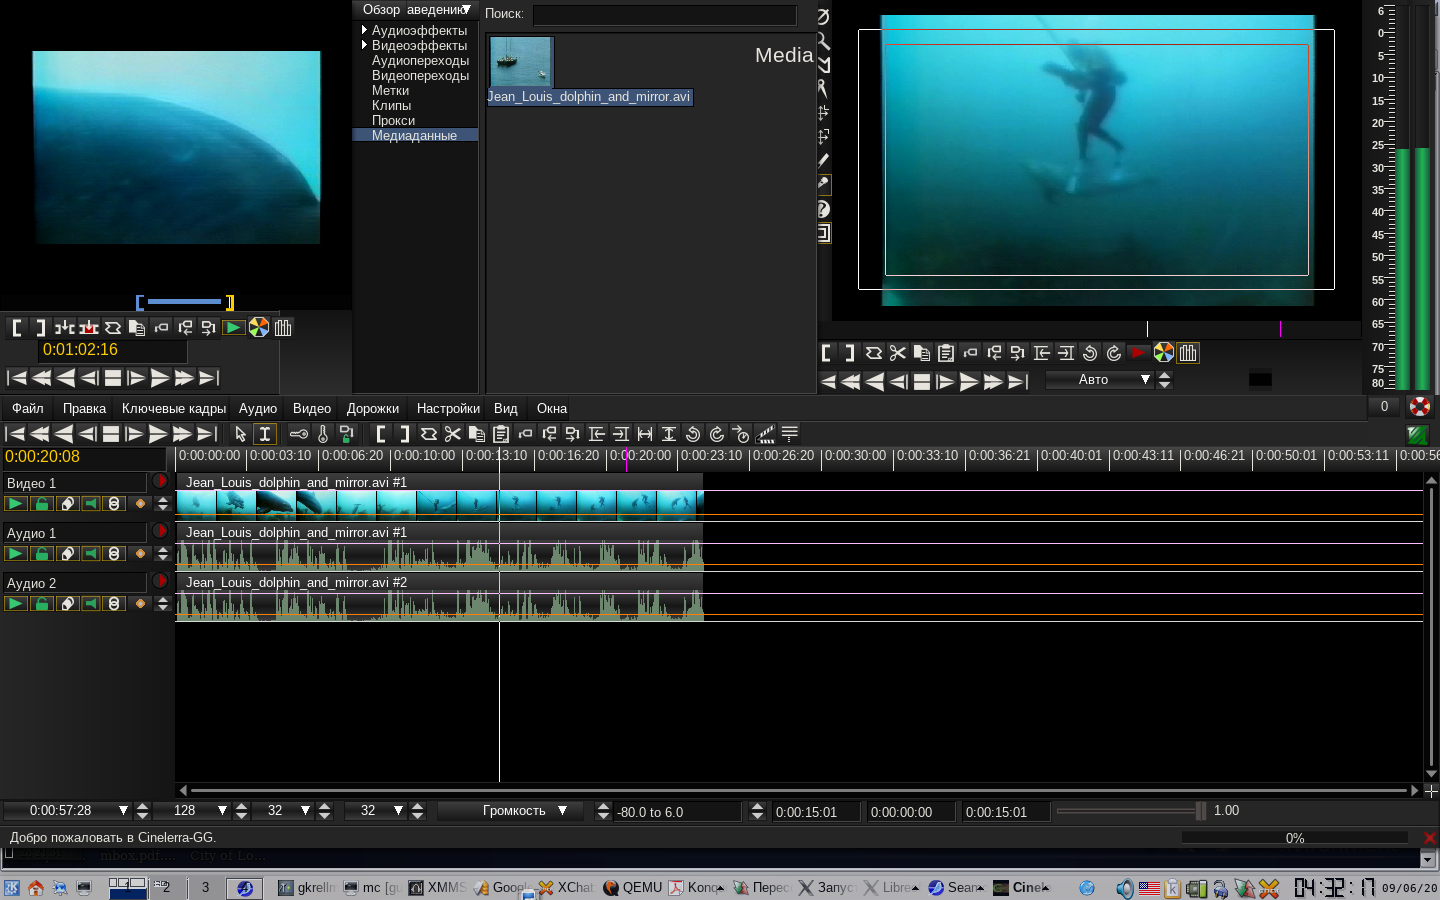Open the Дорожки menu

tap(372, 408)
